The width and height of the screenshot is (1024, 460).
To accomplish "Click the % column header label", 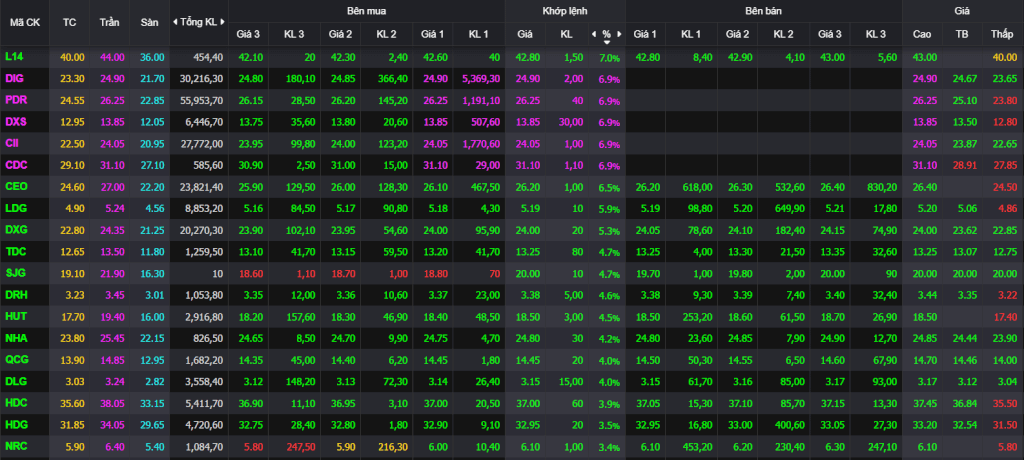I will (x=607, y=34).
